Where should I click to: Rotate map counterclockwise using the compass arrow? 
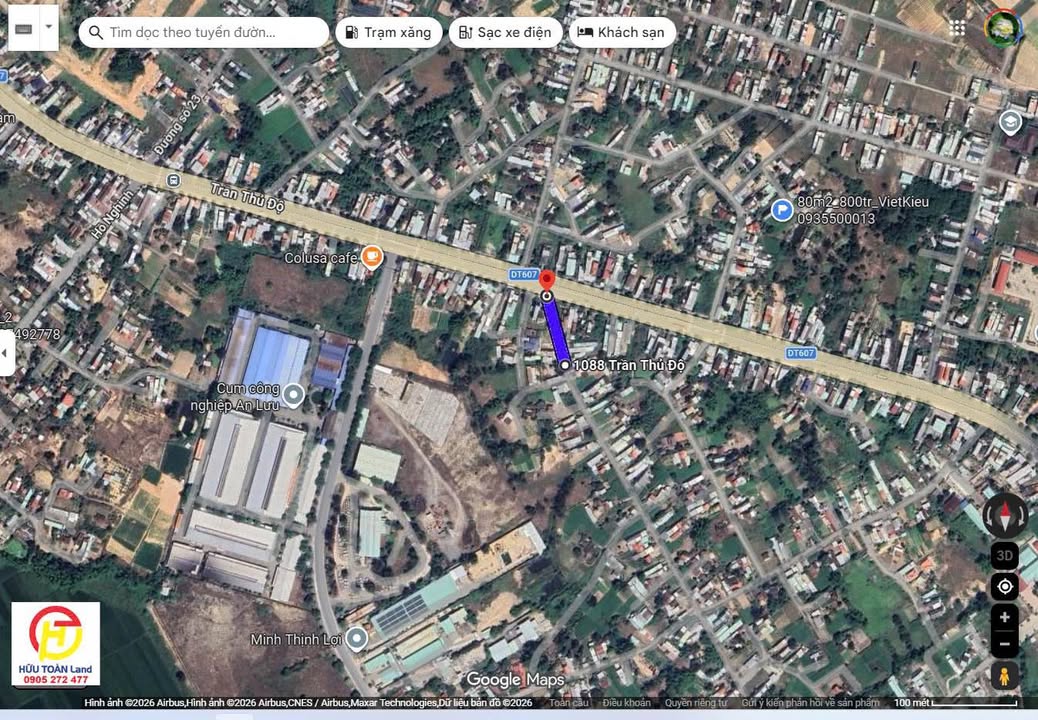[x=987, y=516]
